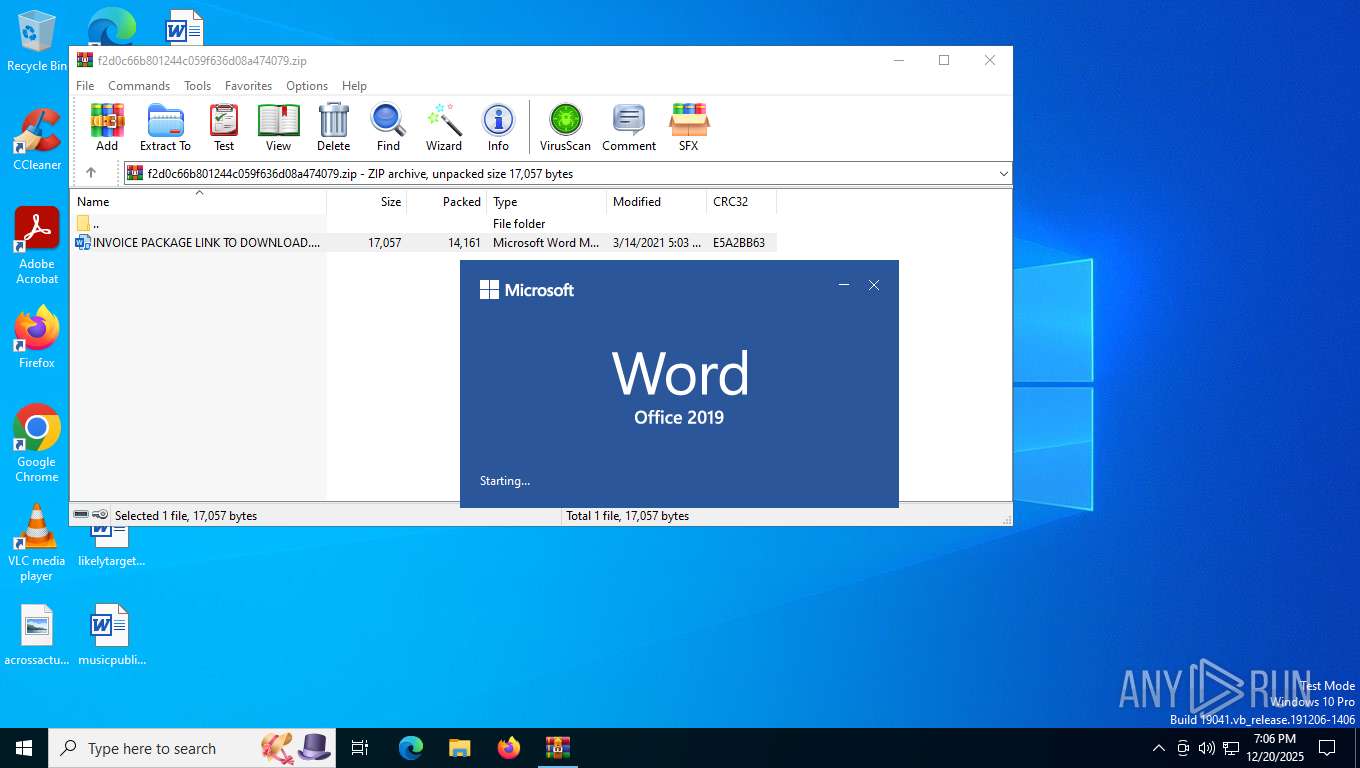This screenshot has width=1360, height=768.
Task: Select the musicpubli... Word document on desktop
Action: [111, 635]
